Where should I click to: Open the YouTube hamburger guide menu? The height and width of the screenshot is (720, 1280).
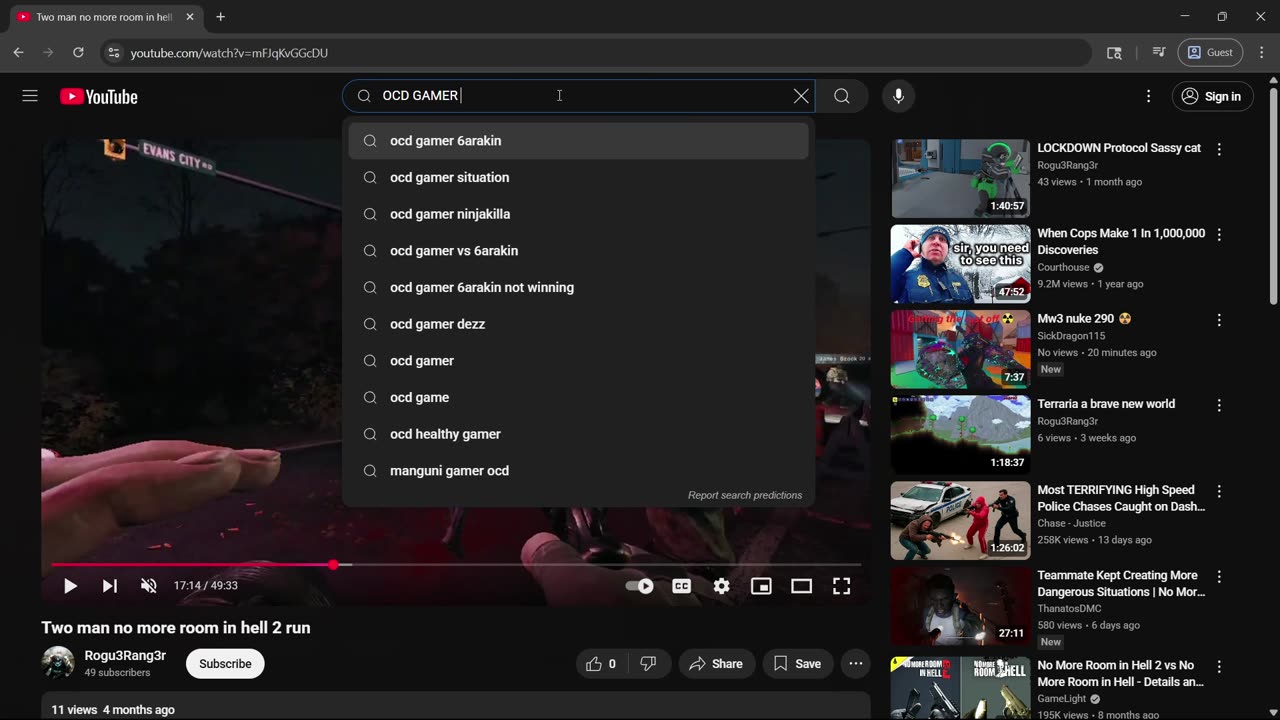(x=30, y=96)
